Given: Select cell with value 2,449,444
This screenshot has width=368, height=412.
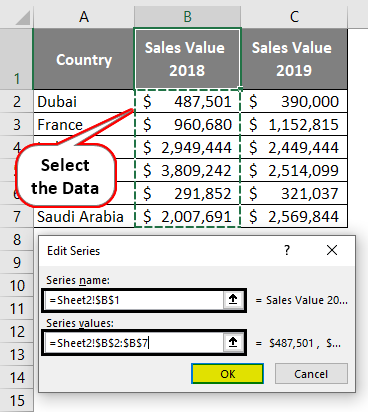Looking at the screenshot, I should pyautogui.click(x=294, y=147).
